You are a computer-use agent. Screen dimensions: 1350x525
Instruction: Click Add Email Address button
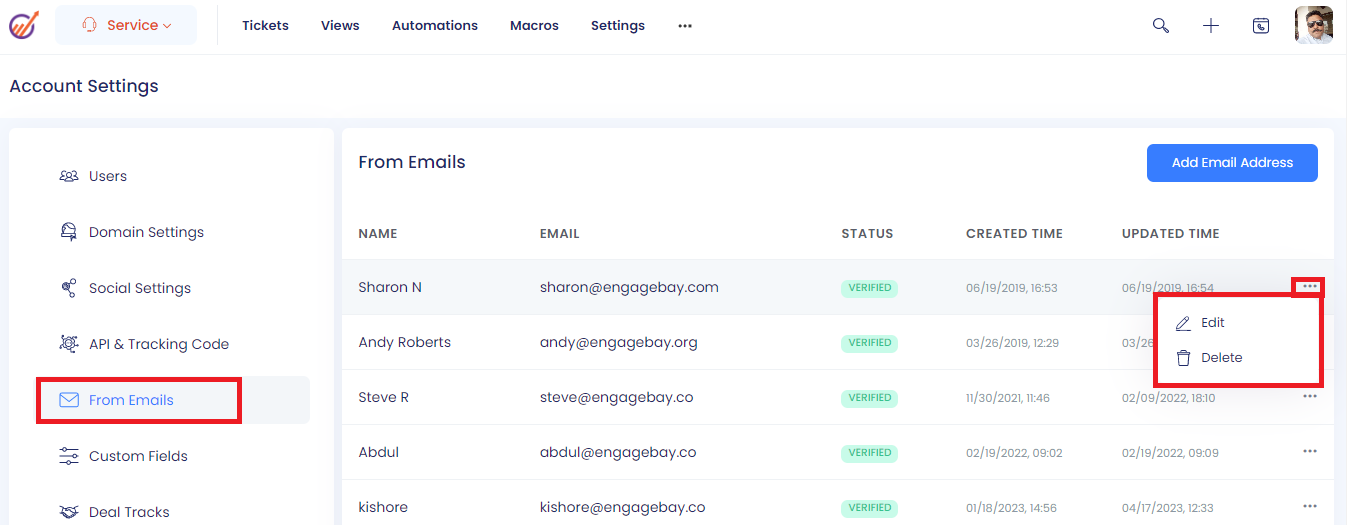pyautogui.click(x=1232, y=163)
